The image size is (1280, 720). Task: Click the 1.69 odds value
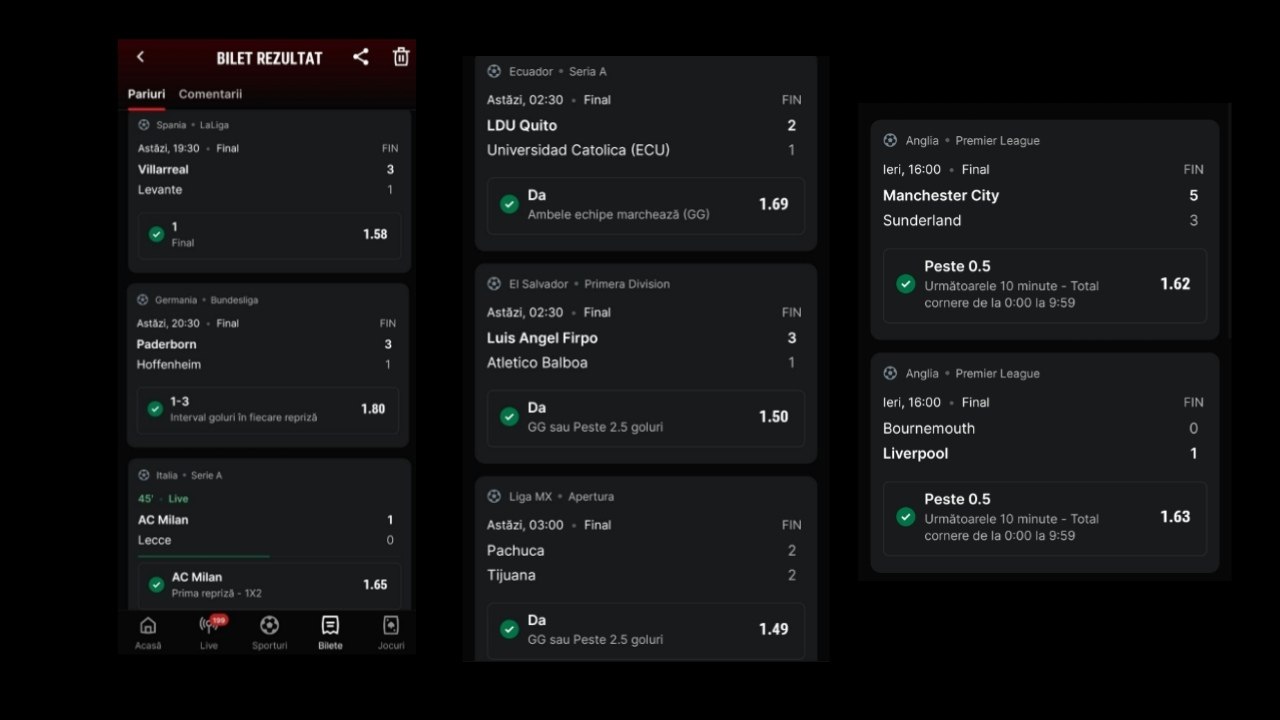tap(774, 204)
